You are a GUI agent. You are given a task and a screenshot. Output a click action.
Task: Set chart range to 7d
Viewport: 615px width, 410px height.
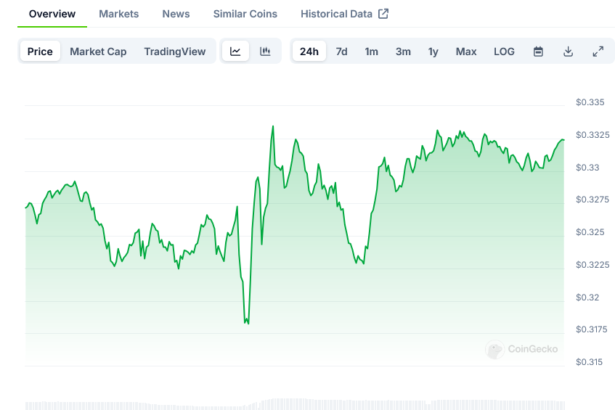[x=342, y=51]
